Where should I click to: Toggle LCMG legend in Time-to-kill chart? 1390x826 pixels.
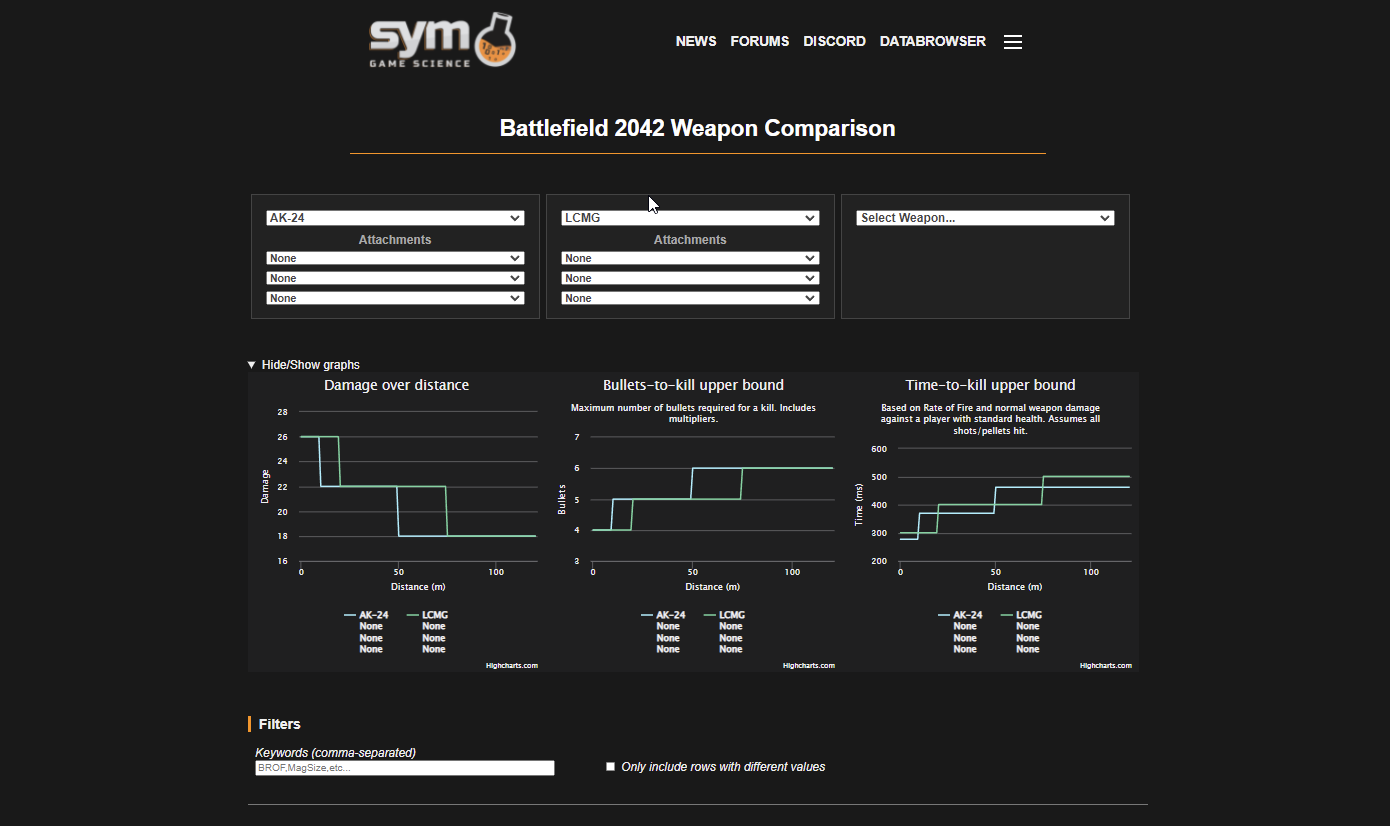(x=1022, y=615)
